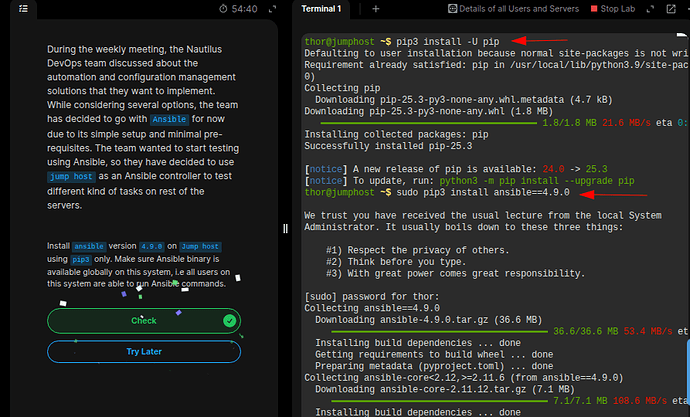This screenshot has height=417, width=690.
Task: Click the 4.9.0 version tag
Action: pos(152,246)
